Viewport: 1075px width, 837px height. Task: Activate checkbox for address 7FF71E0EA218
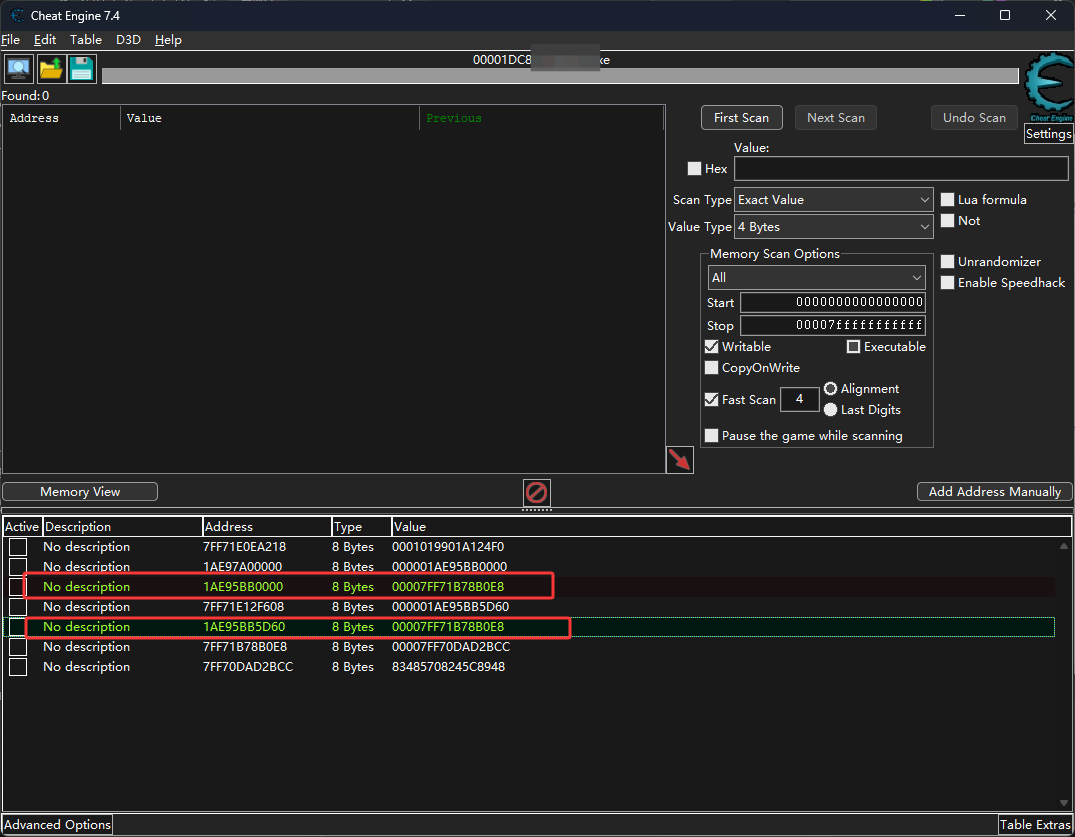[x=18, y=547]
